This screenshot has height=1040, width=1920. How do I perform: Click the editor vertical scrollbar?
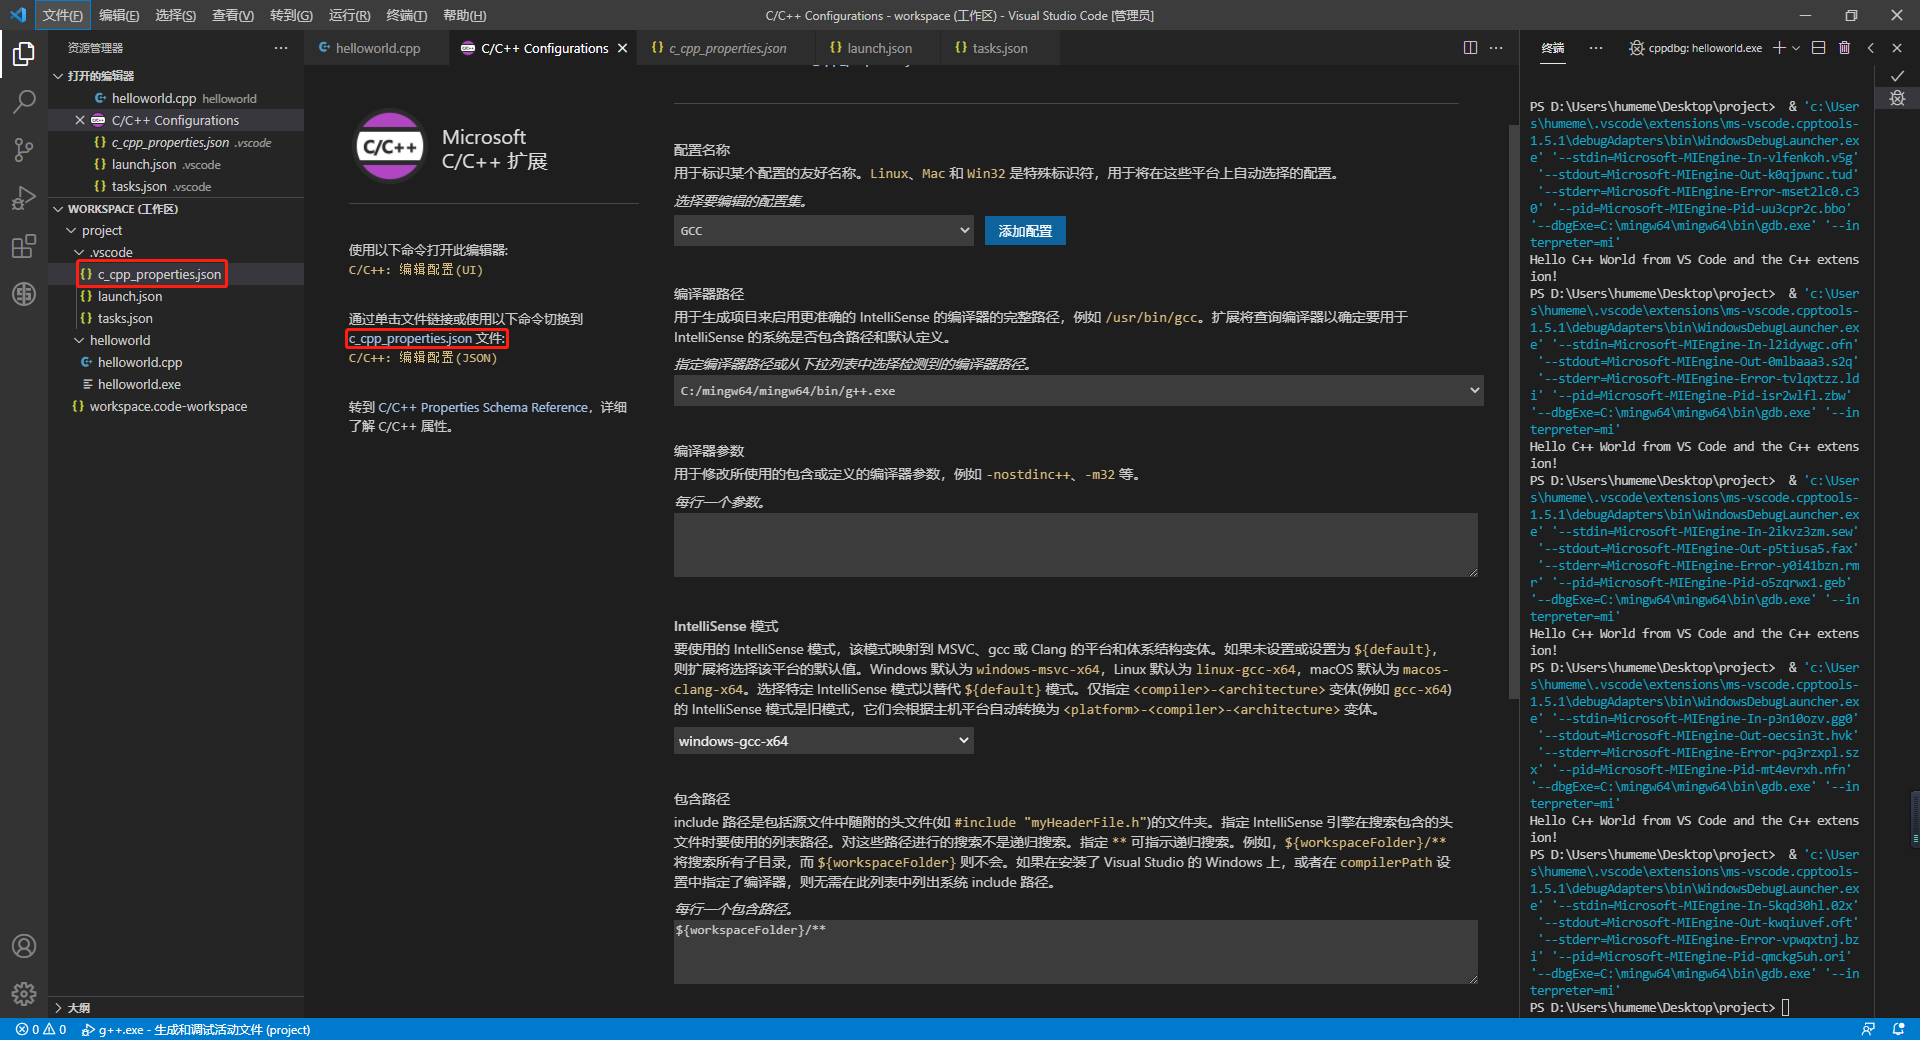click(1513, 410)
